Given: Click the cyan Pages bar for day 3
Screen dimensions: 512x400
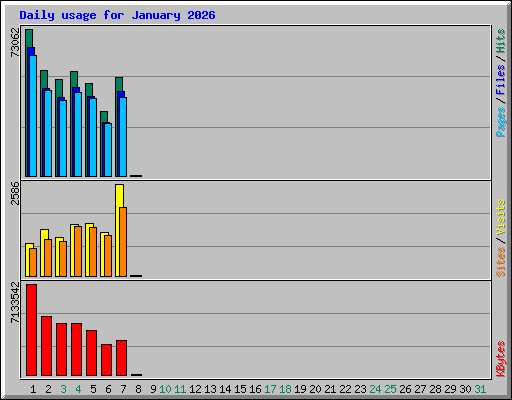Looking at the screenshot, I should coord(63,138).
